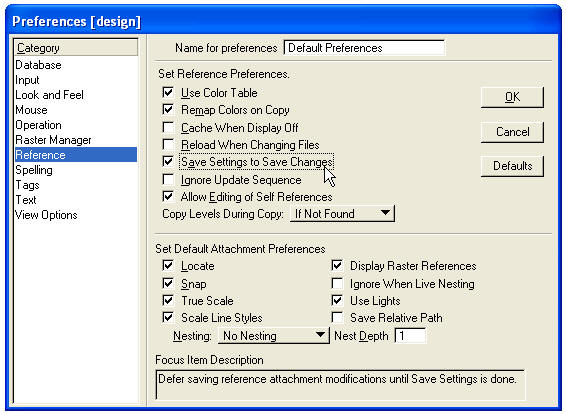Check the Save Relative Path option
This screenshot has width=566, height=414.
[337, 318]
